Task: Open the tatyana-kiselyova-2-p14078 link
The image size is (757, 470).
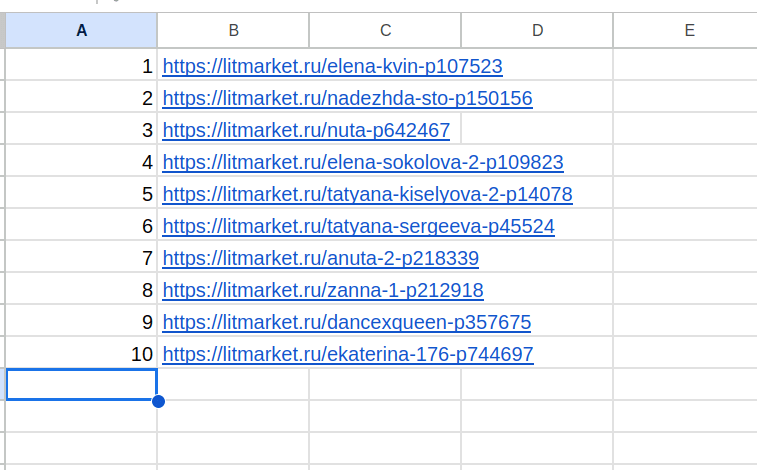Action: (x=367, y=195)
